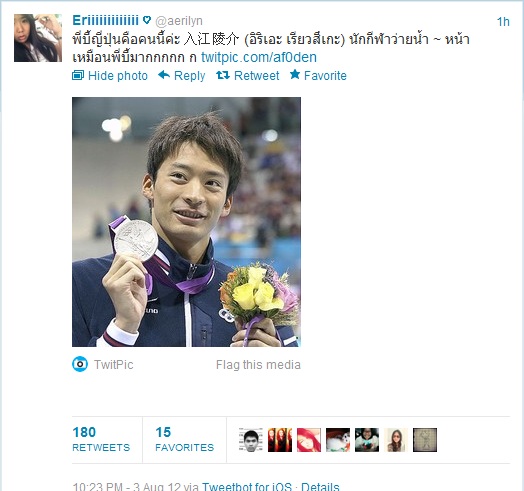Open the 1h tweet timestamp
This screenshot has width=524, height=491.
(x=503, y=22)
